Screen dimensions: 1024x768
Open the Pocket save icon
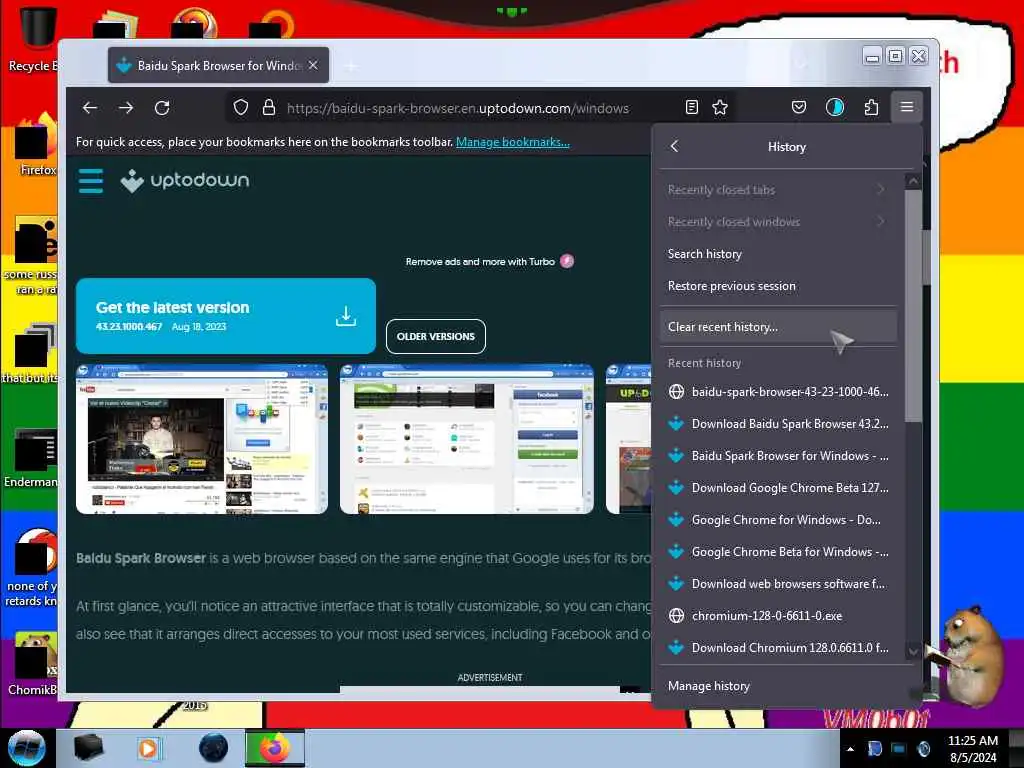click(799, 108)
